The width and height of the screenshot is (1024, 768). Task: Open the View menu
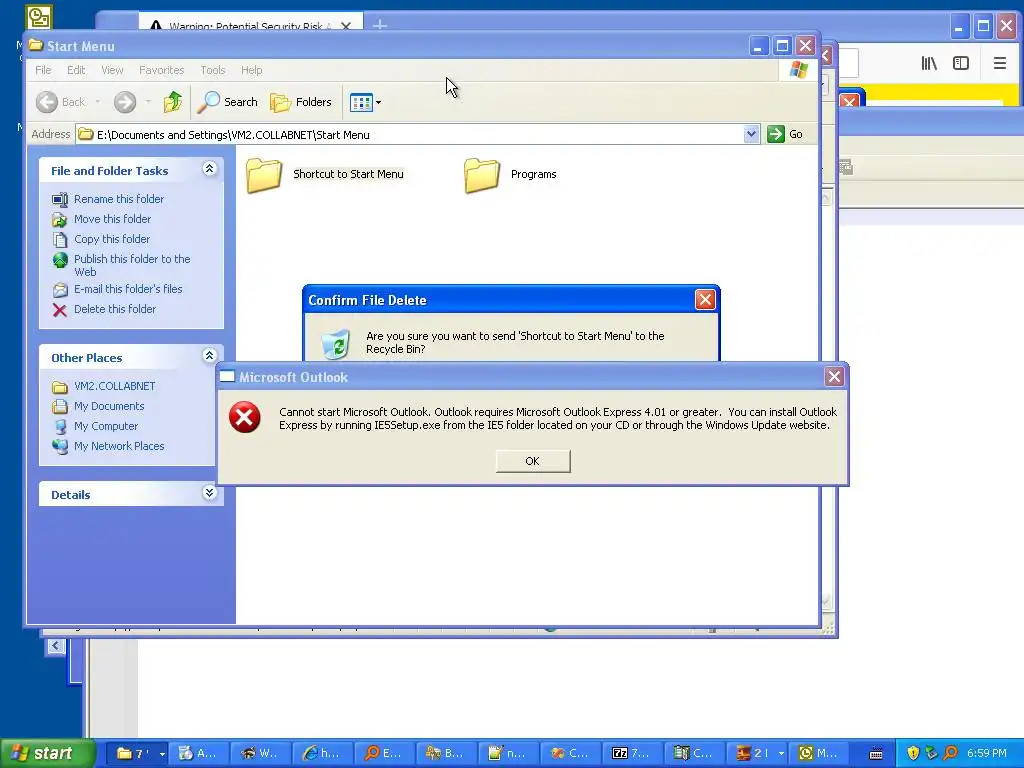pyautogui.click(x=112, y=70)
